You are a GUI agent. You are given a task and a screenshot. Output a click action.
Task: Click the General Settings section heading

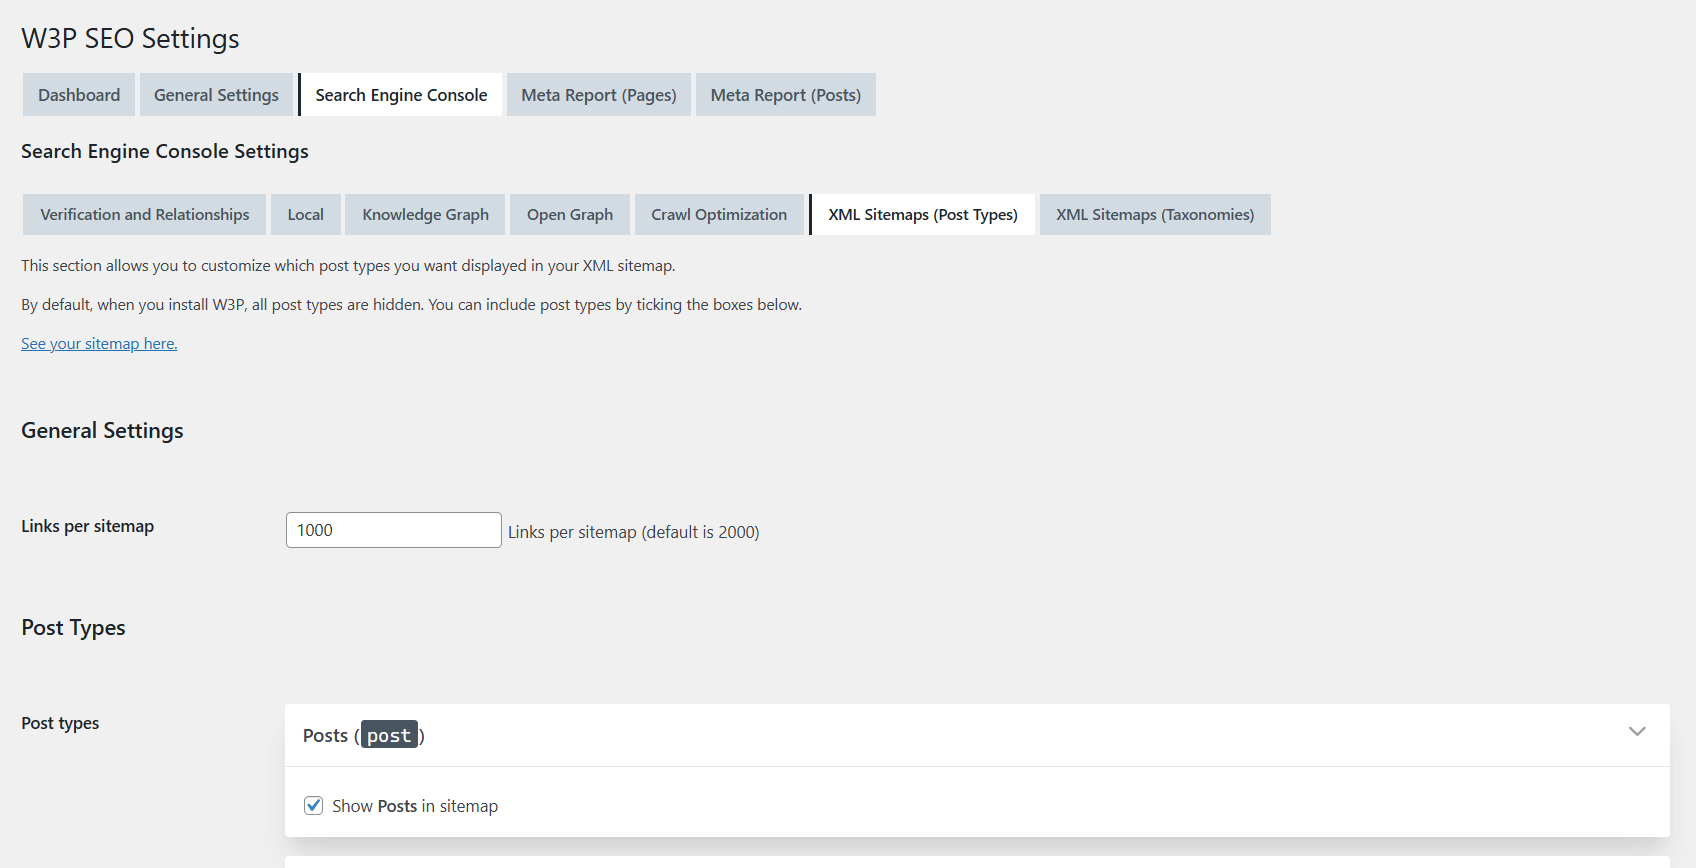[x=102, y=431]
